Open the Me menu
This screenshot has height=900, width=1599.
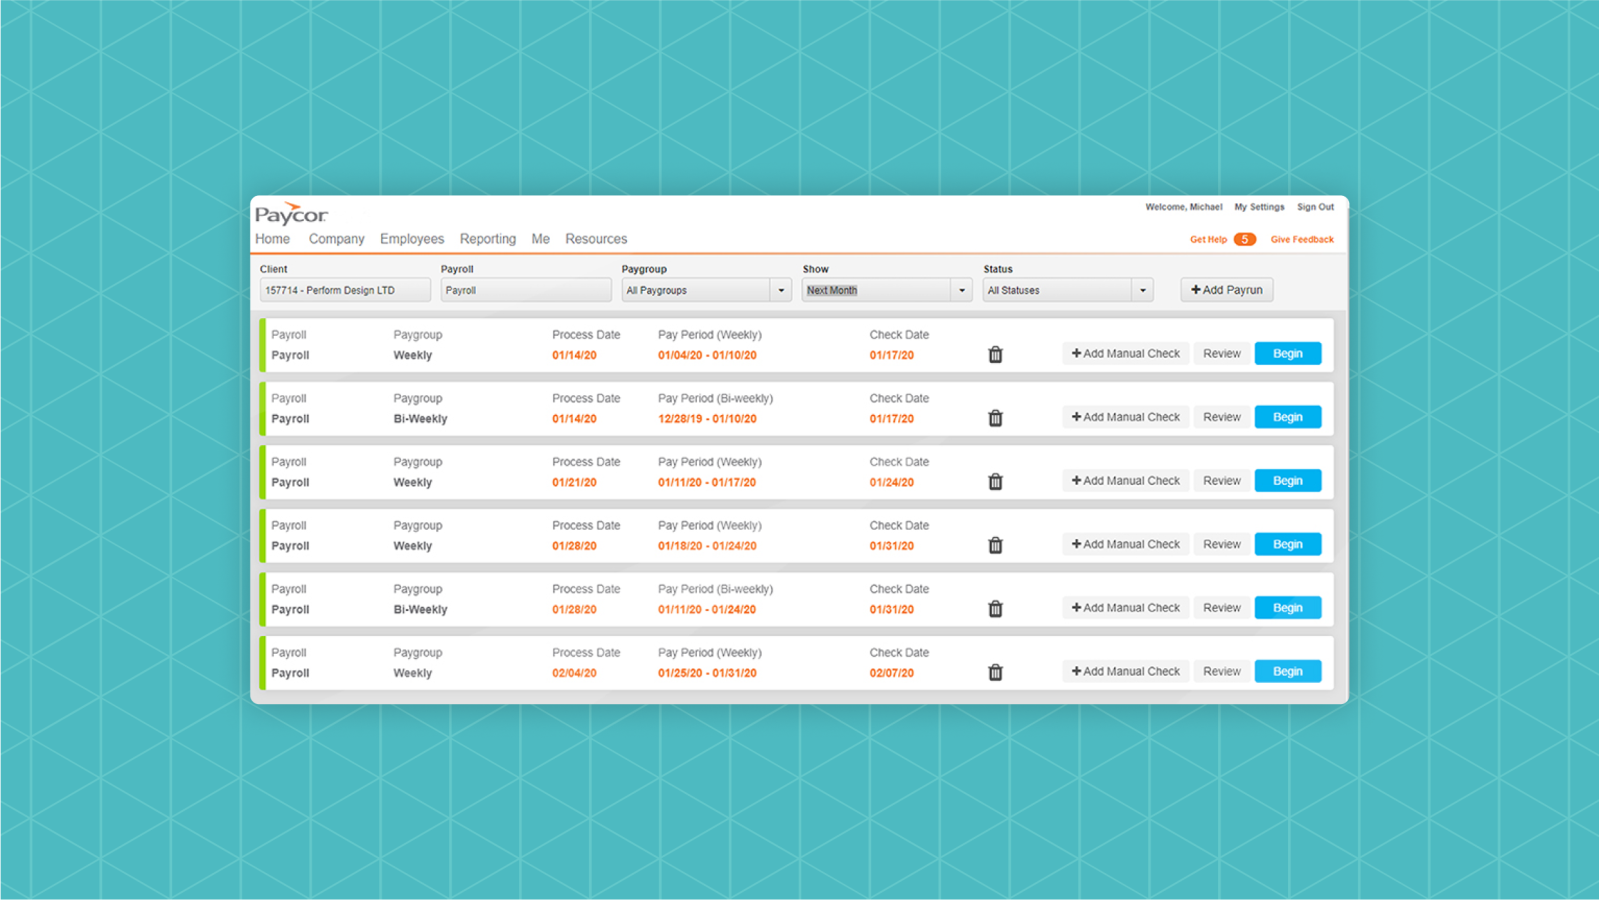(541, 239)
